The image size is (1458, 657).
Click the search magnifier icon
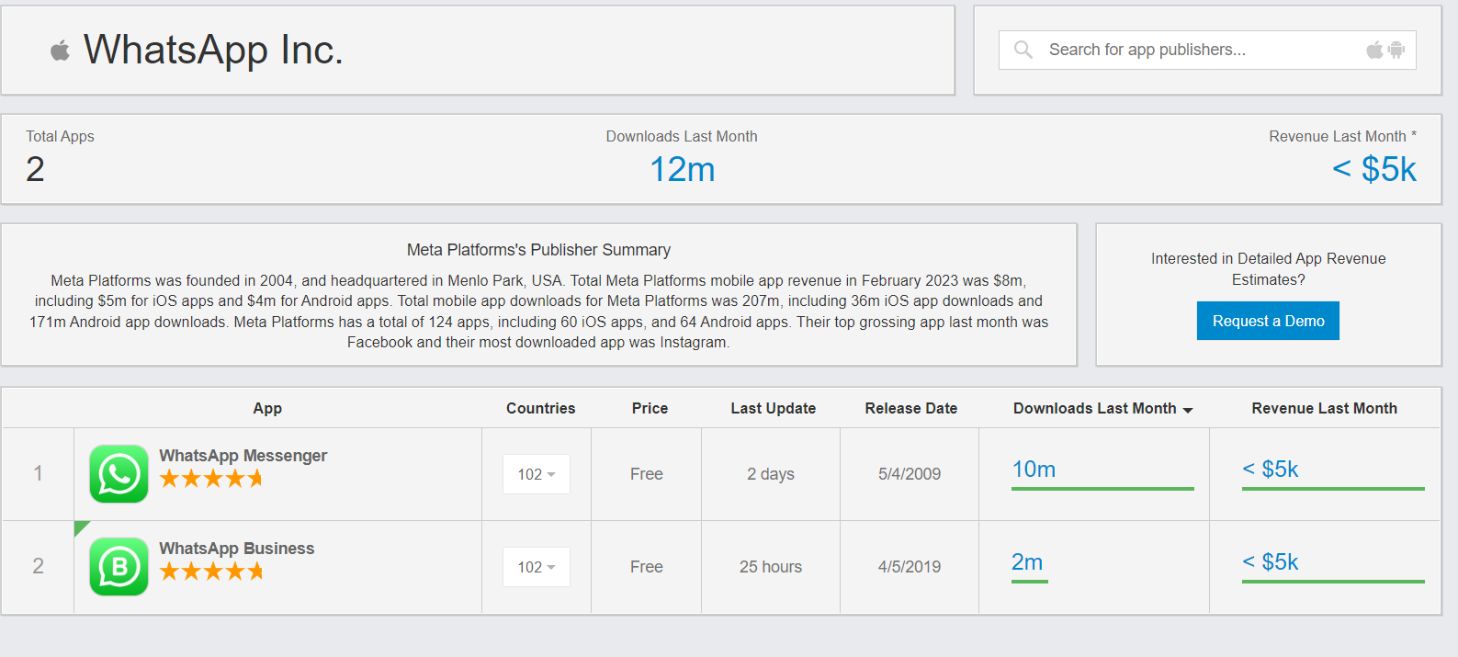click(1023, 50)
